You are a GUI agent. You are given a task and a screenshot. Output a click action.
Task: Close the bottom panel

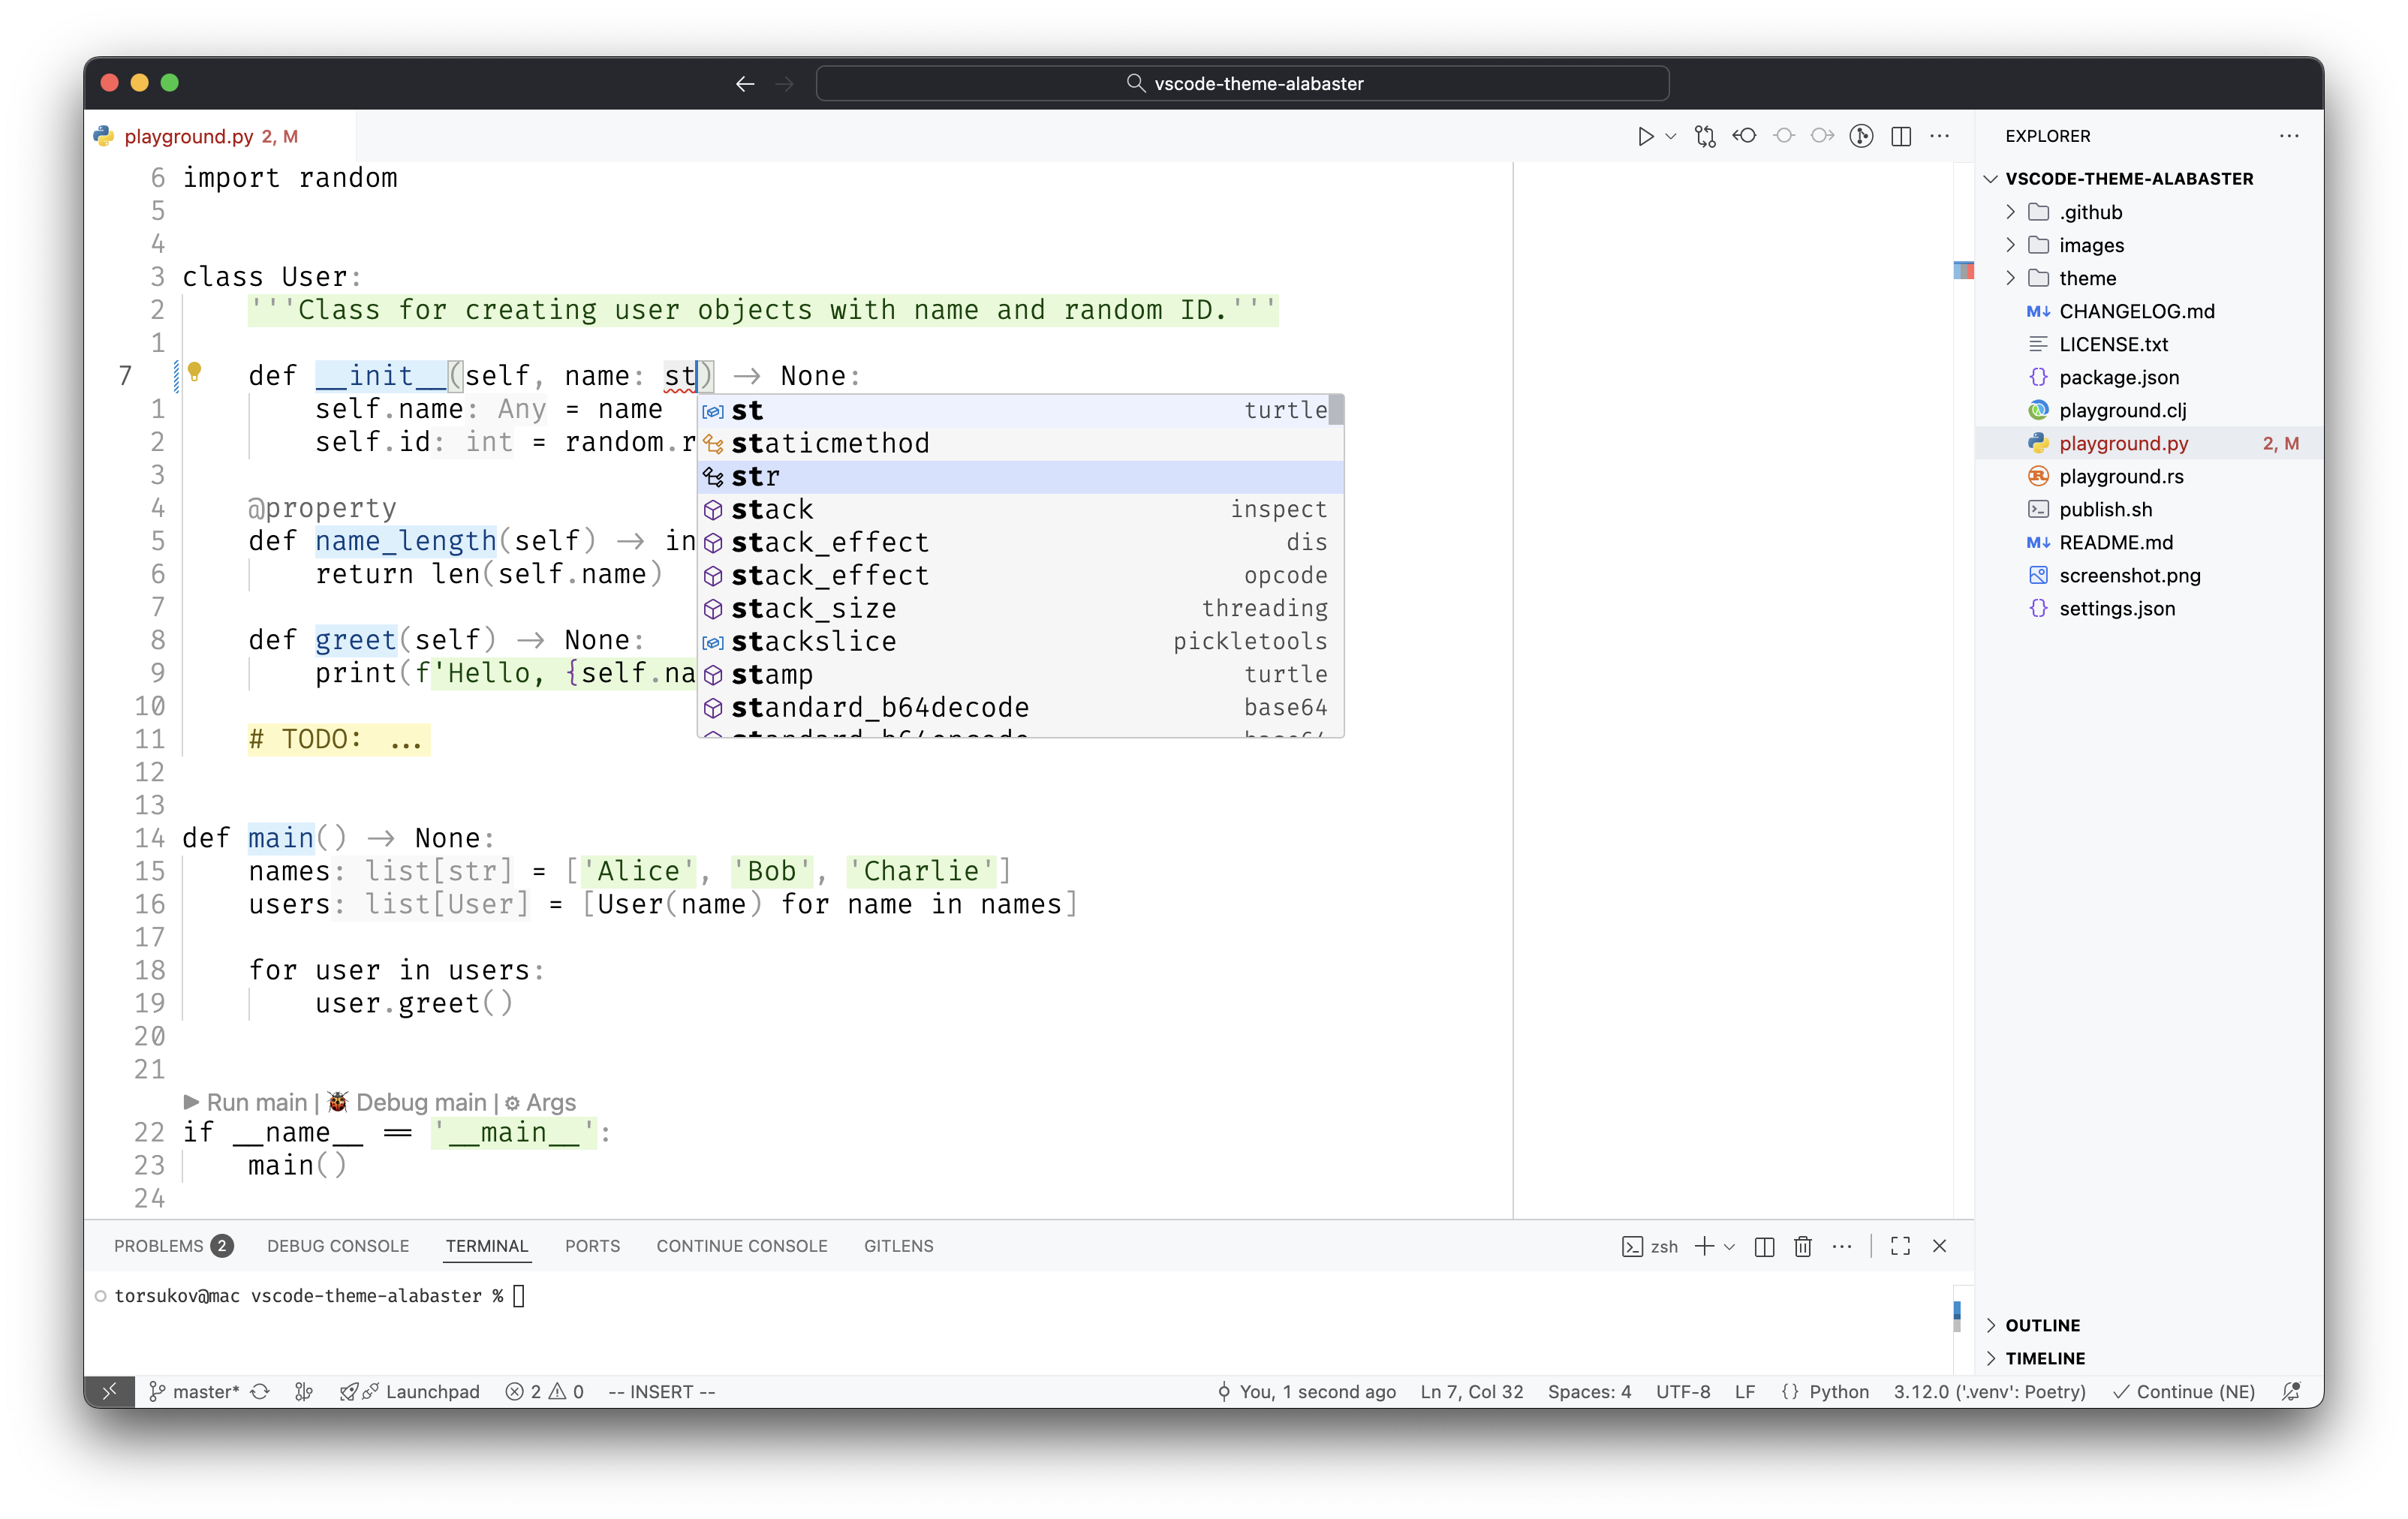pos(1939,1246)
